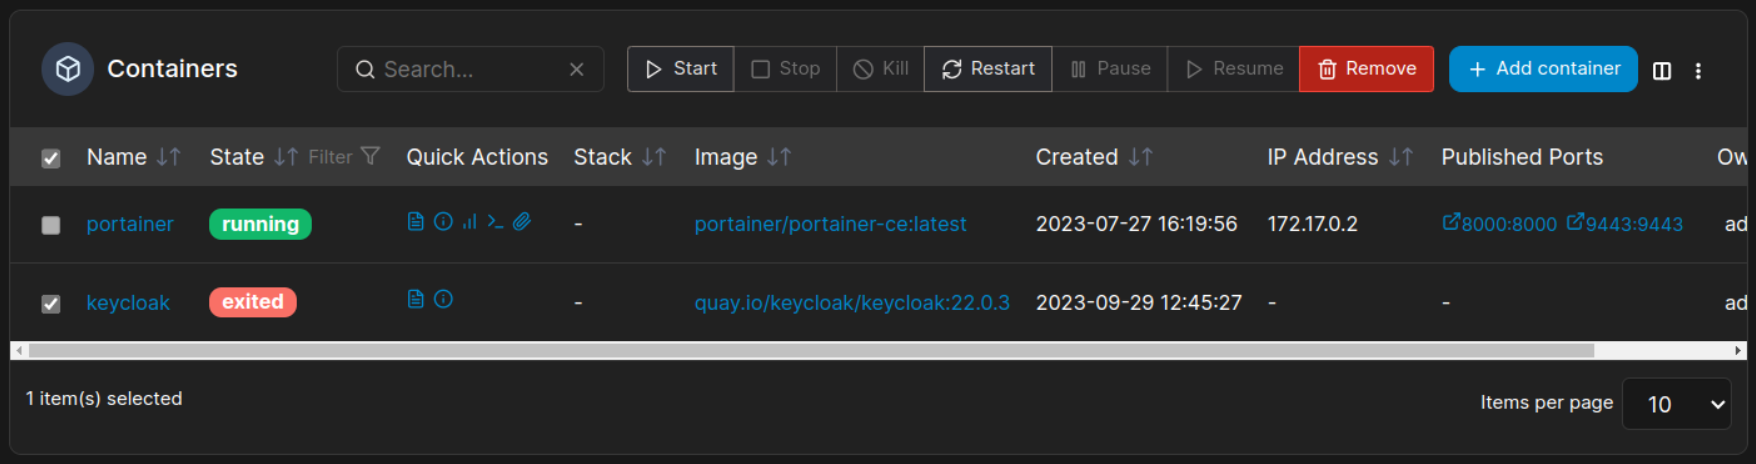
Task: Open stats quick action for portainer
Action: click(469, 221)
